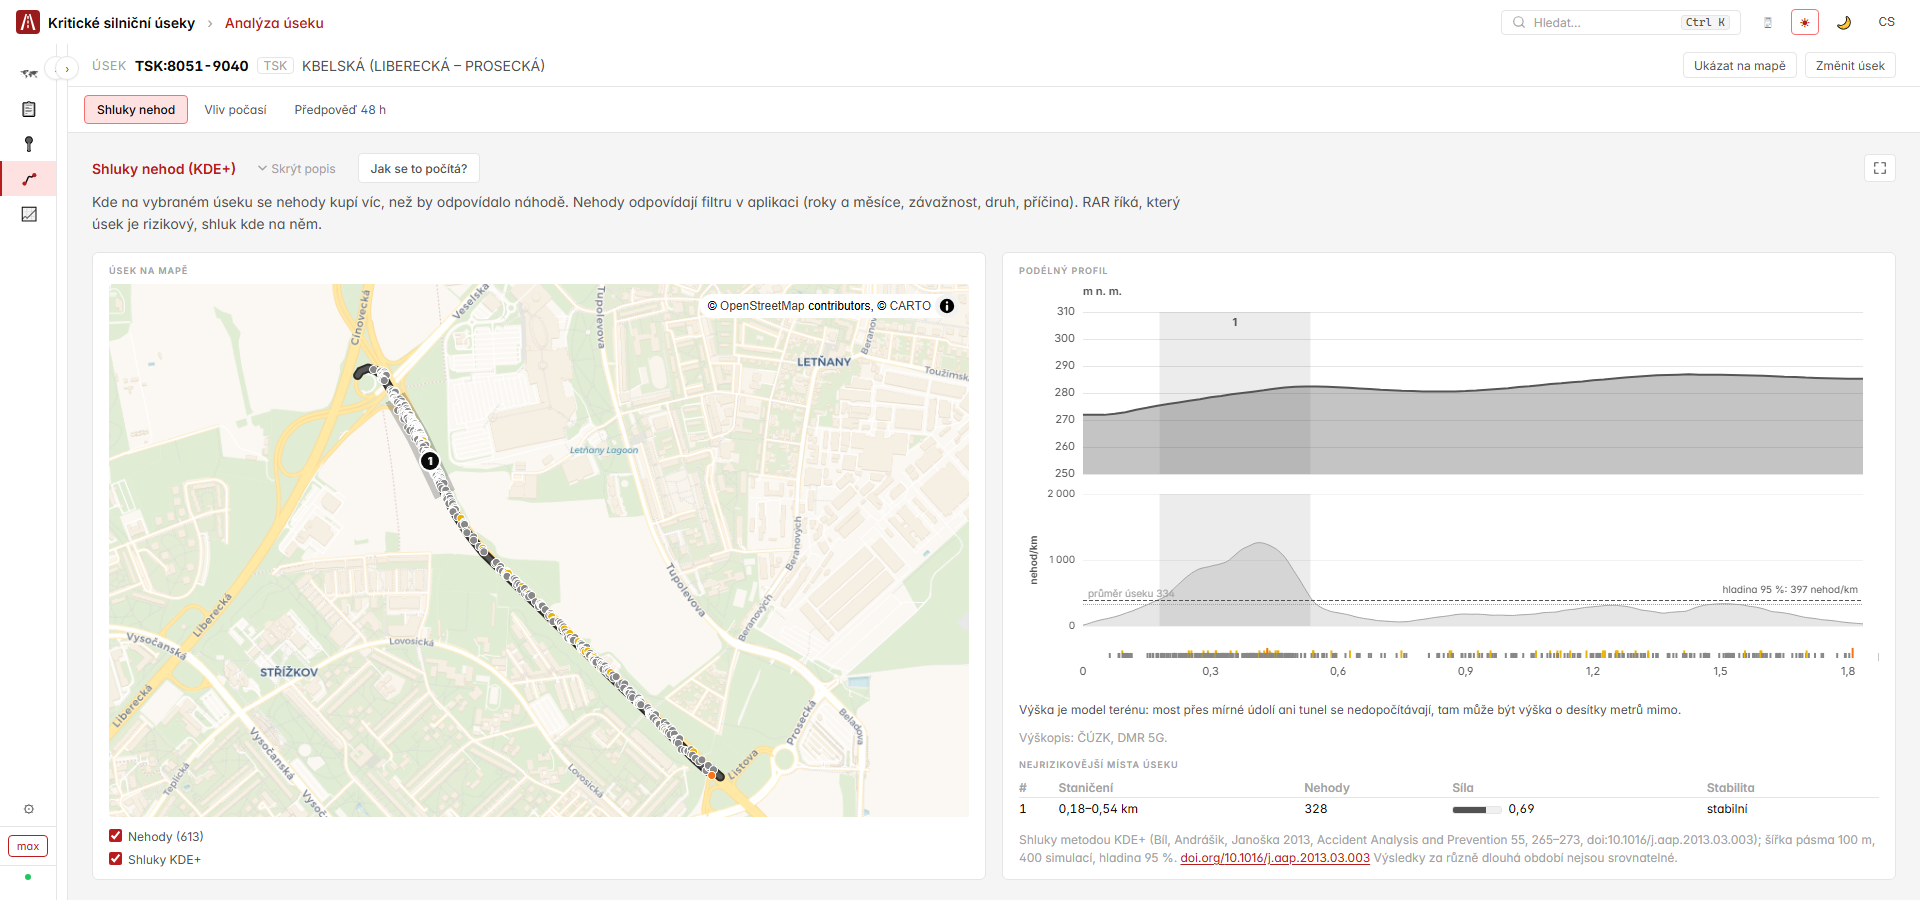Viewport: 1920px width, 900px height.
Task: Click highlighted cluster band 1 in elevation chart
Action: (x=1235, y=392)
